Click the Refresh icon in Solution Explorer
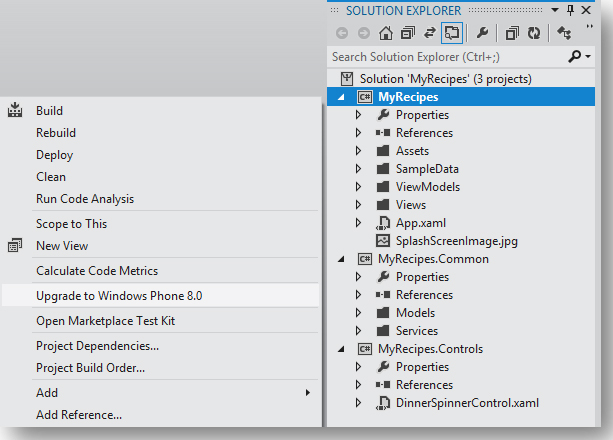613x440 pixels. 534,33
